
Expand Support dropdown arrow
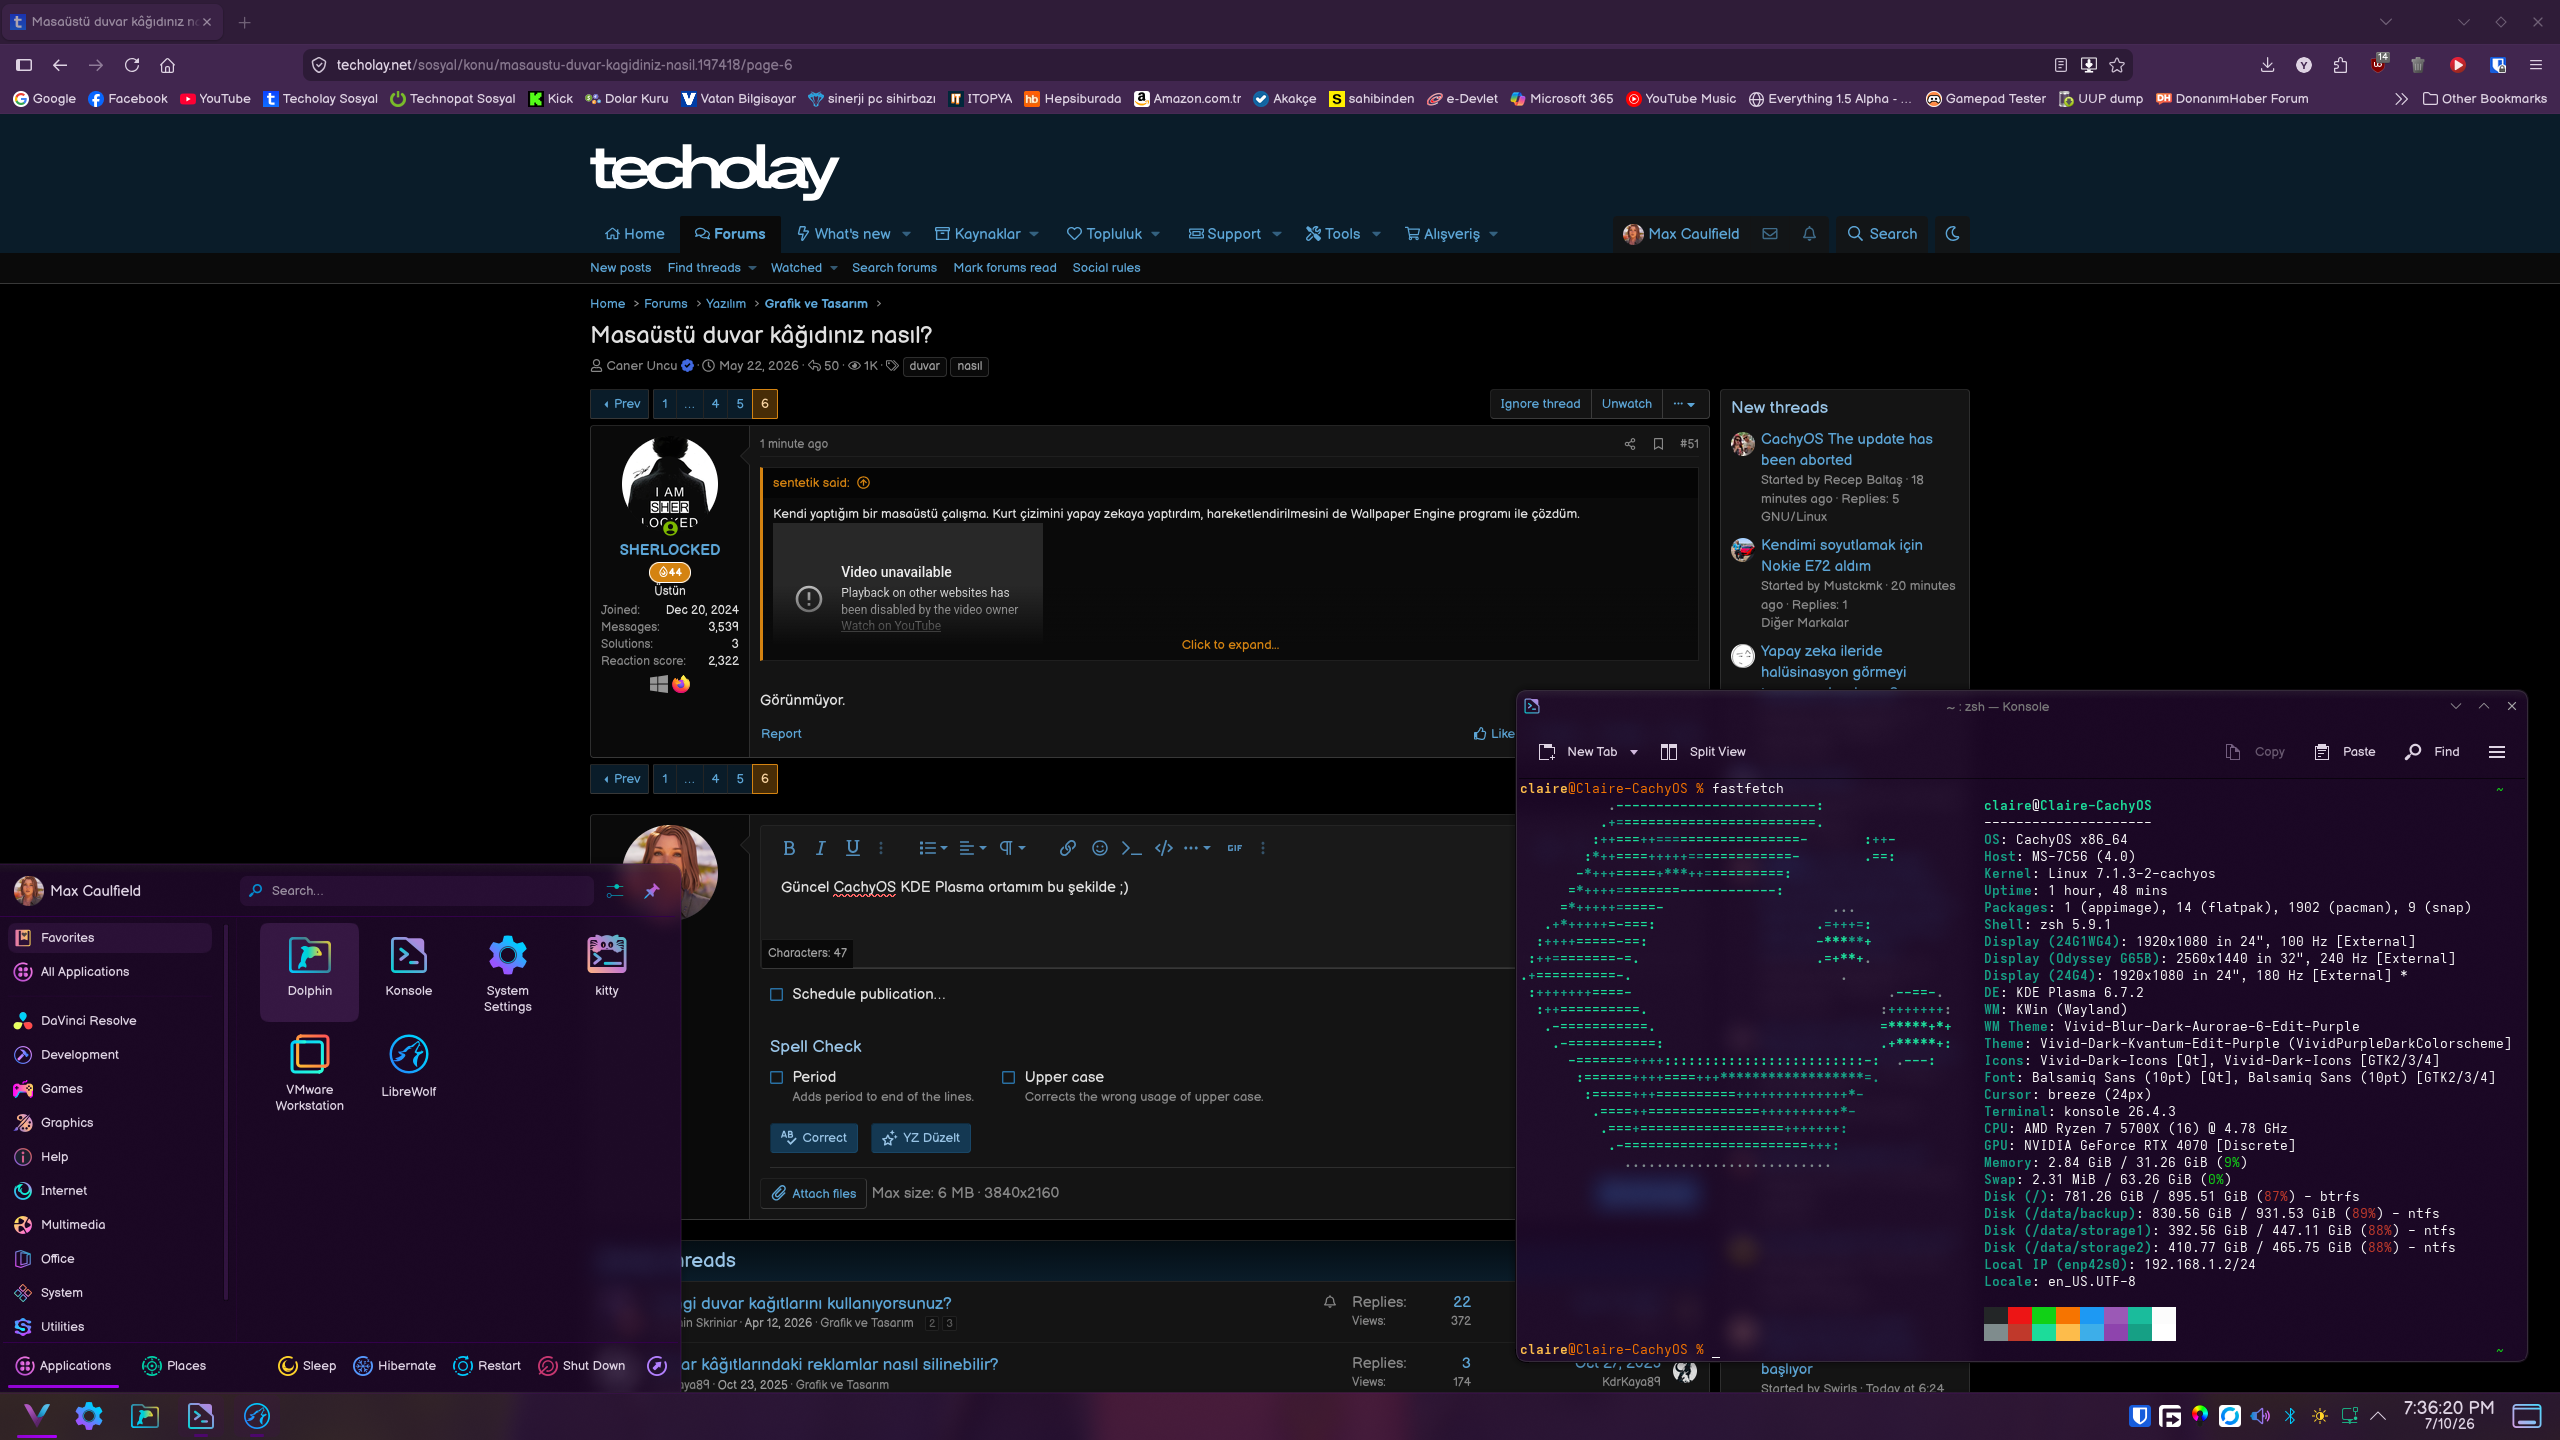(1276, 234)
